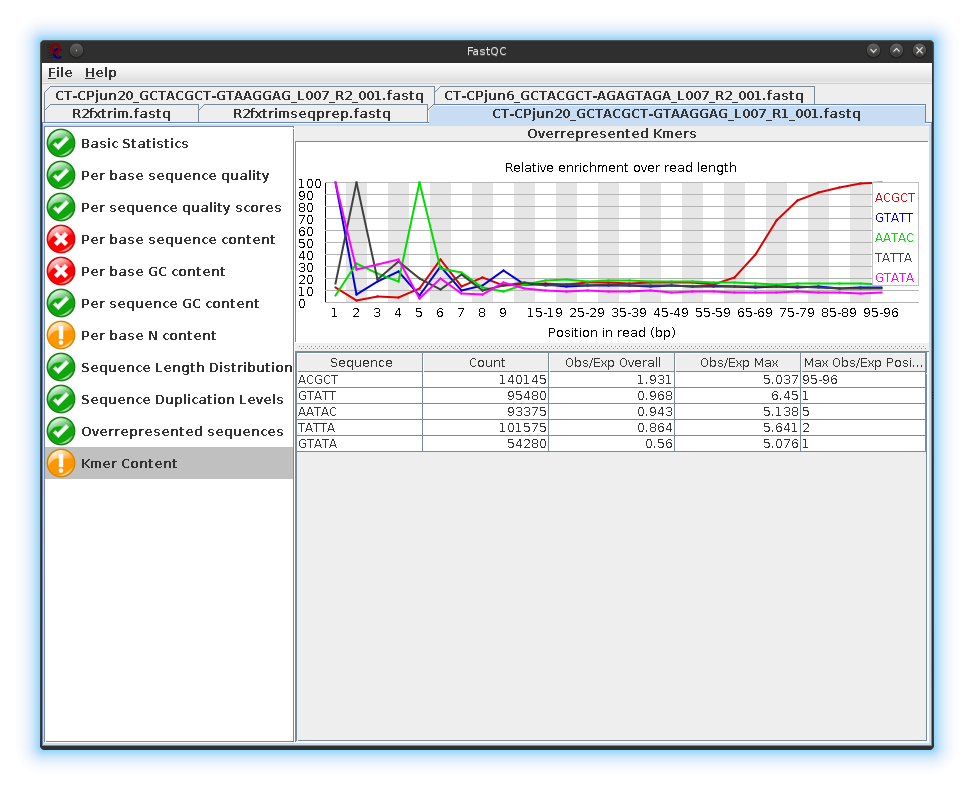Click count value 95480
The width and height of the screenshot is (974, 790).
486,396
